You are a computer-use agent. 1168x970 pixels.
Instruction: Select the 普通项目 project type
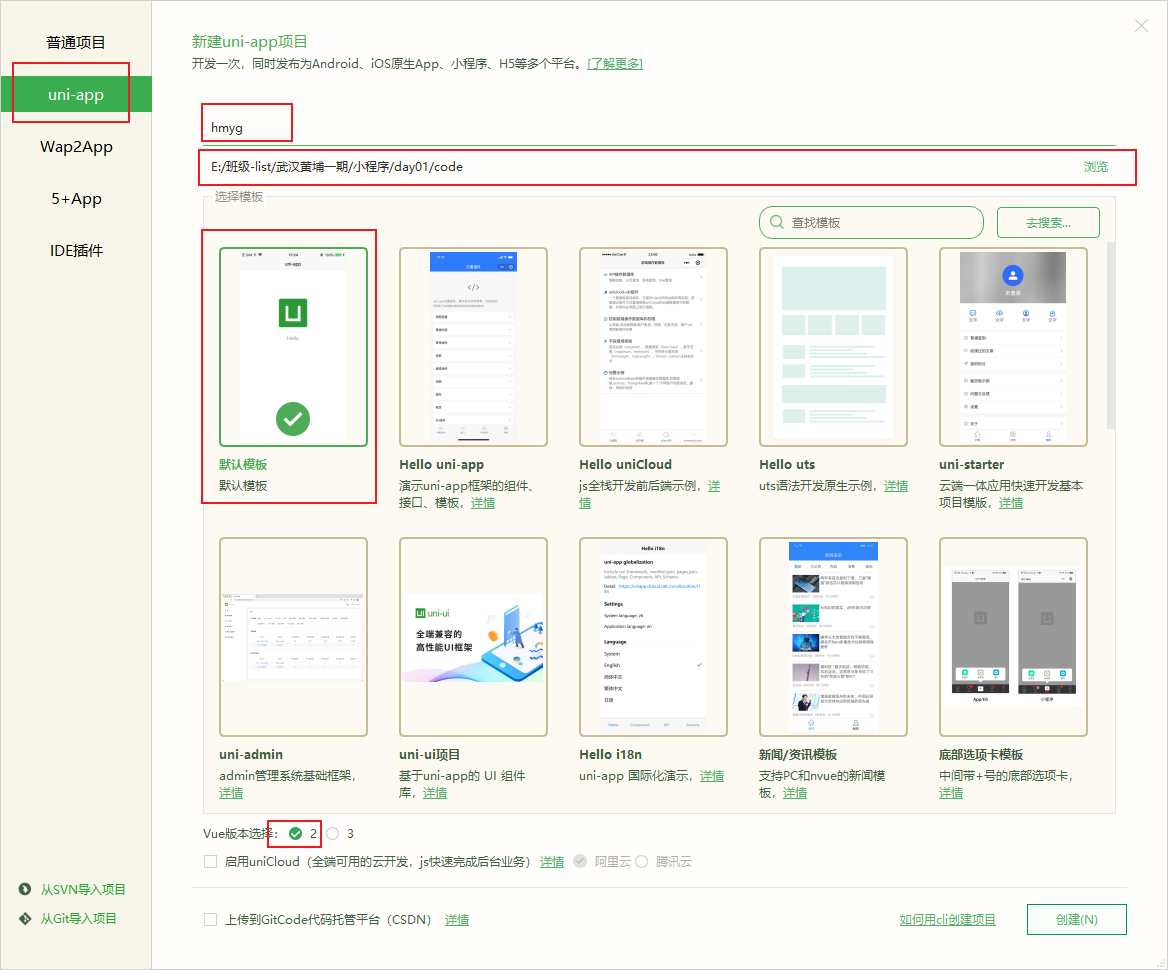(75, 42)
